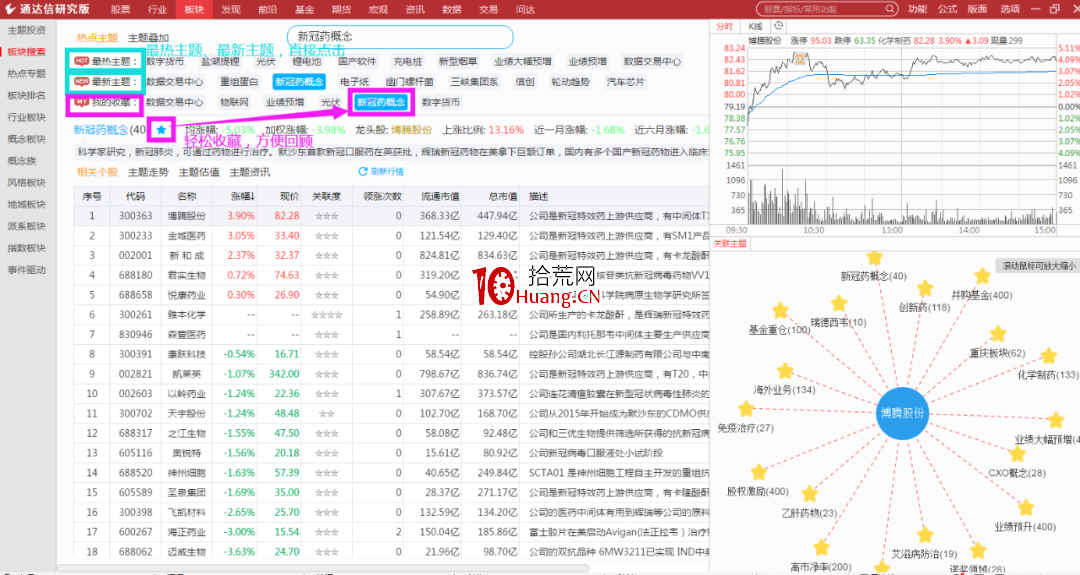Open 热点专题 in the left sidebar

27,74
